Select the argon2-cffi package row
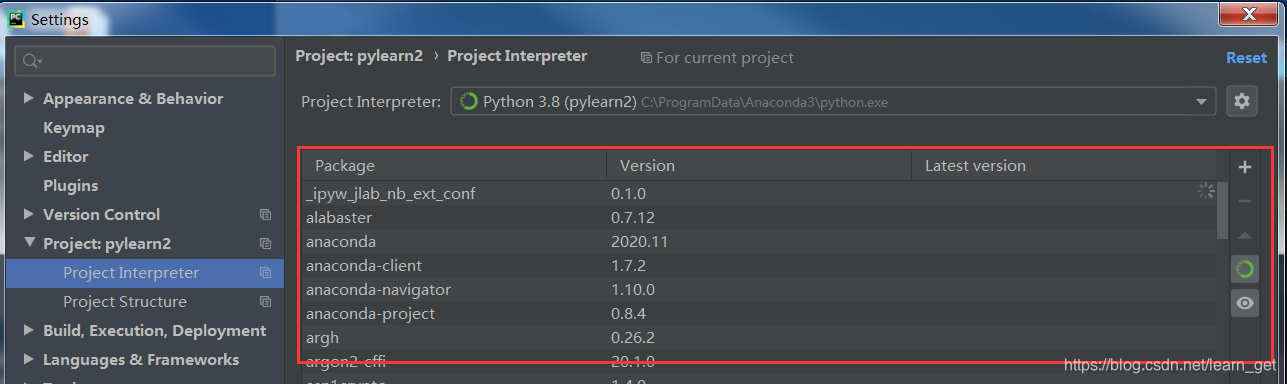 coord(758,361)
